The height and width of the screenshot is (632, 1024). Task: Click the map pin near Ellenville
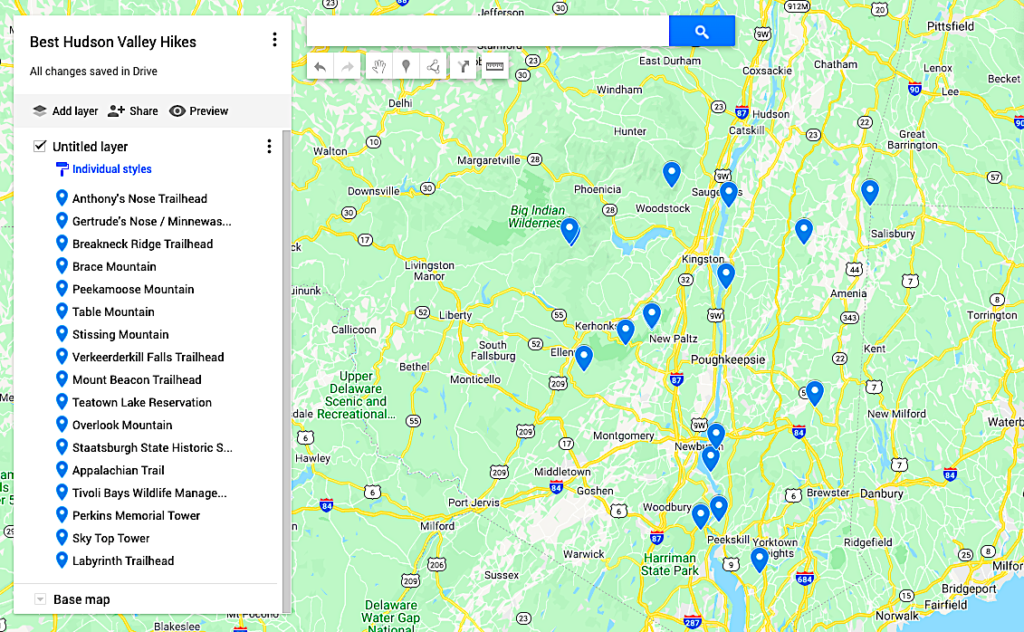click(583, 357)
